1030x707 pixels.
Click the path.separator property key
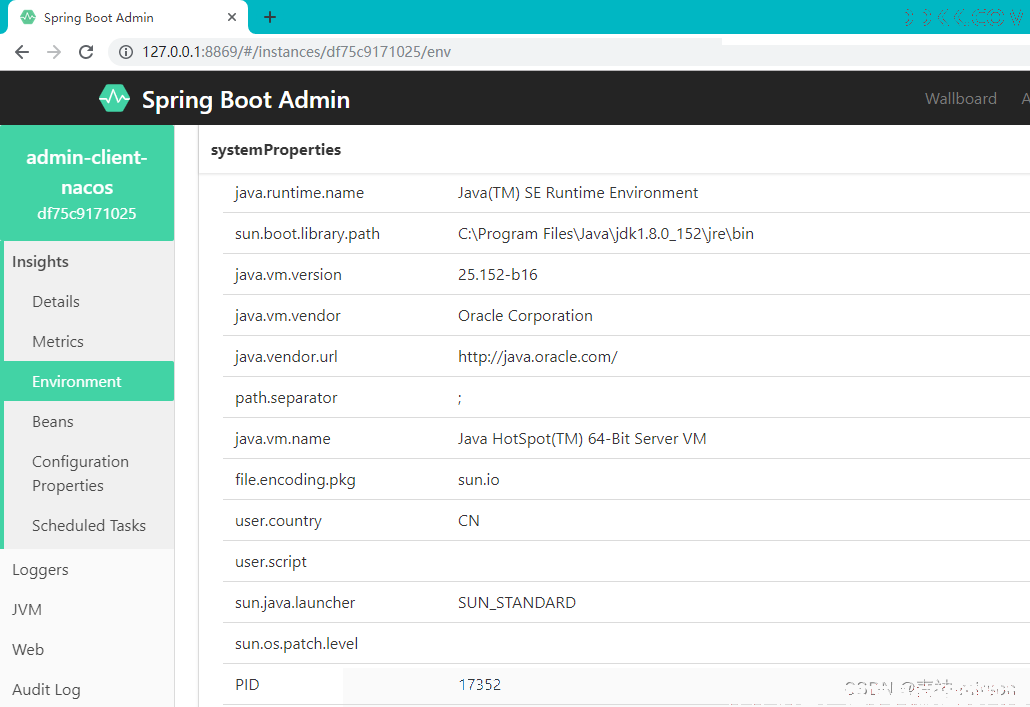286,398
